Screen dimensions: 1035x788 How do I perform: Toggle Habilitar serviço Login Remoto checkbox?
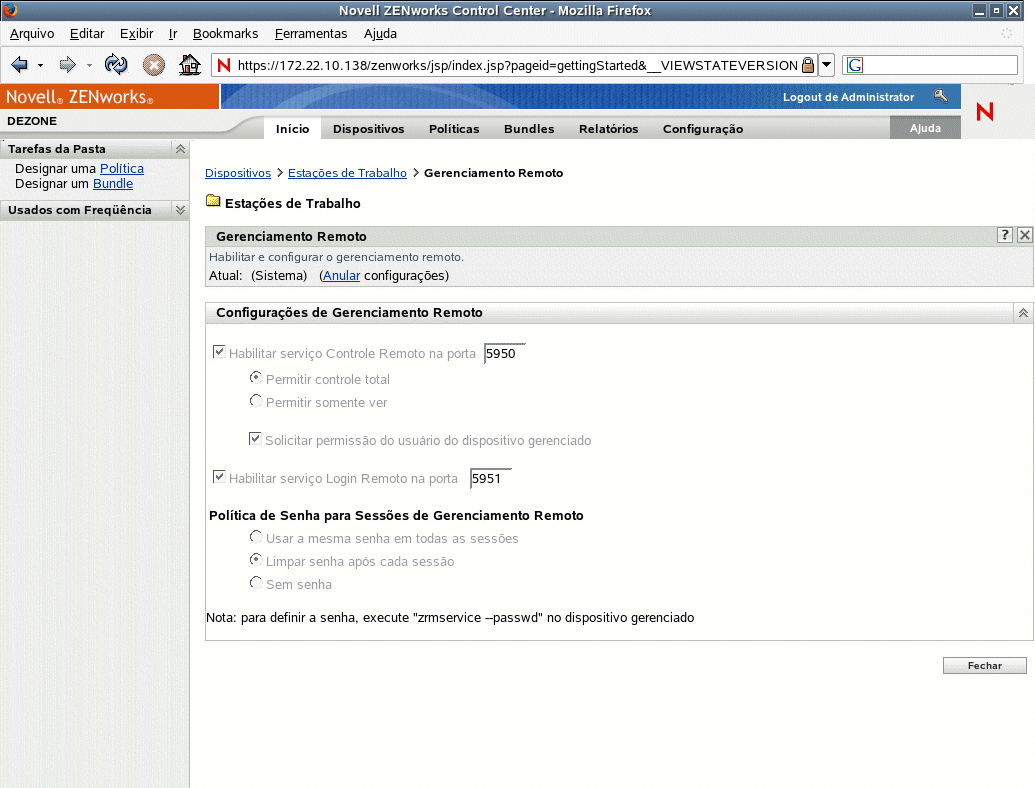coord(219,477)
